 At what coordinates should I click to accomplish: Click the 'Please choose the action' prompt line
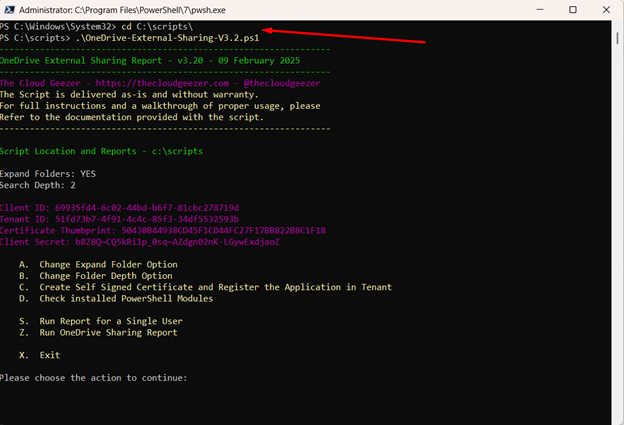click(x=93, y=378)
